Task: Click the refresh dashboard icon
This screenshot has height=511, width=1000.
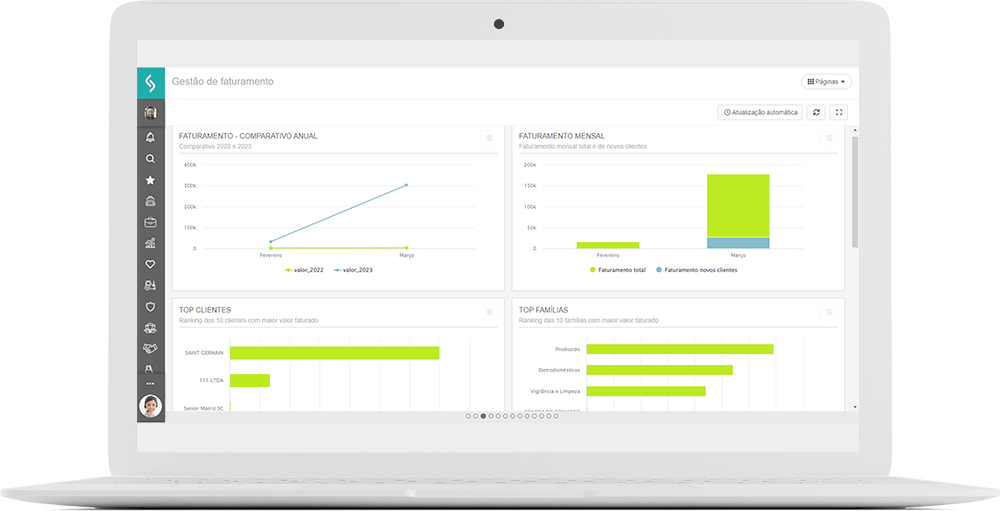Action: click(x=816, y=113)
